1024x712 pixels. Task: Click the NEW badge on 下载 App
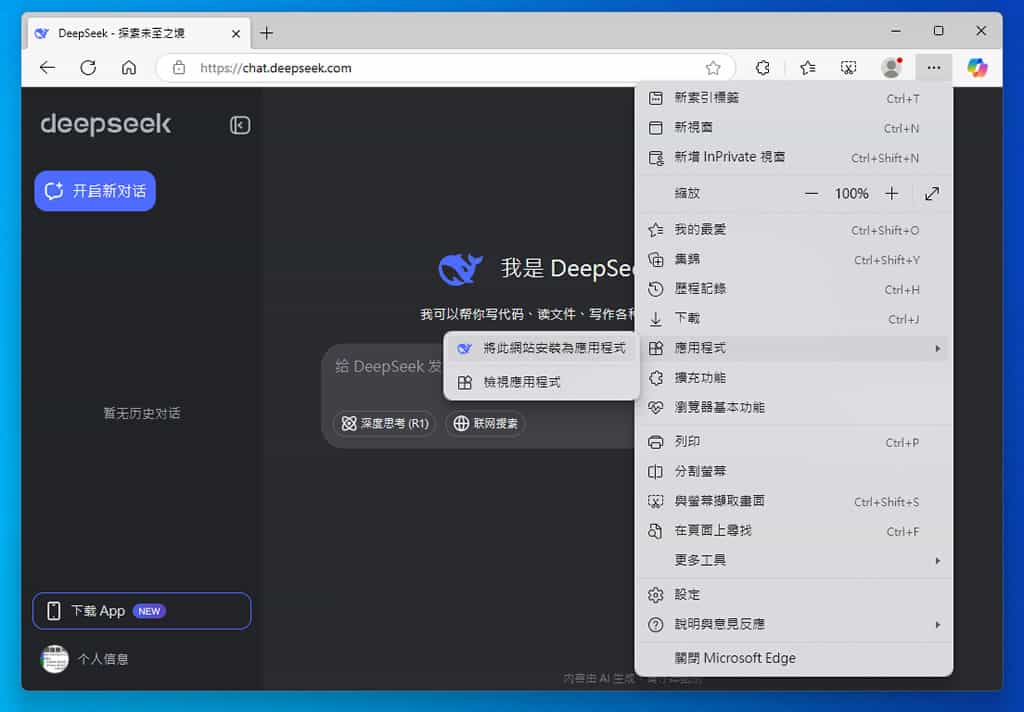[149, 611]
